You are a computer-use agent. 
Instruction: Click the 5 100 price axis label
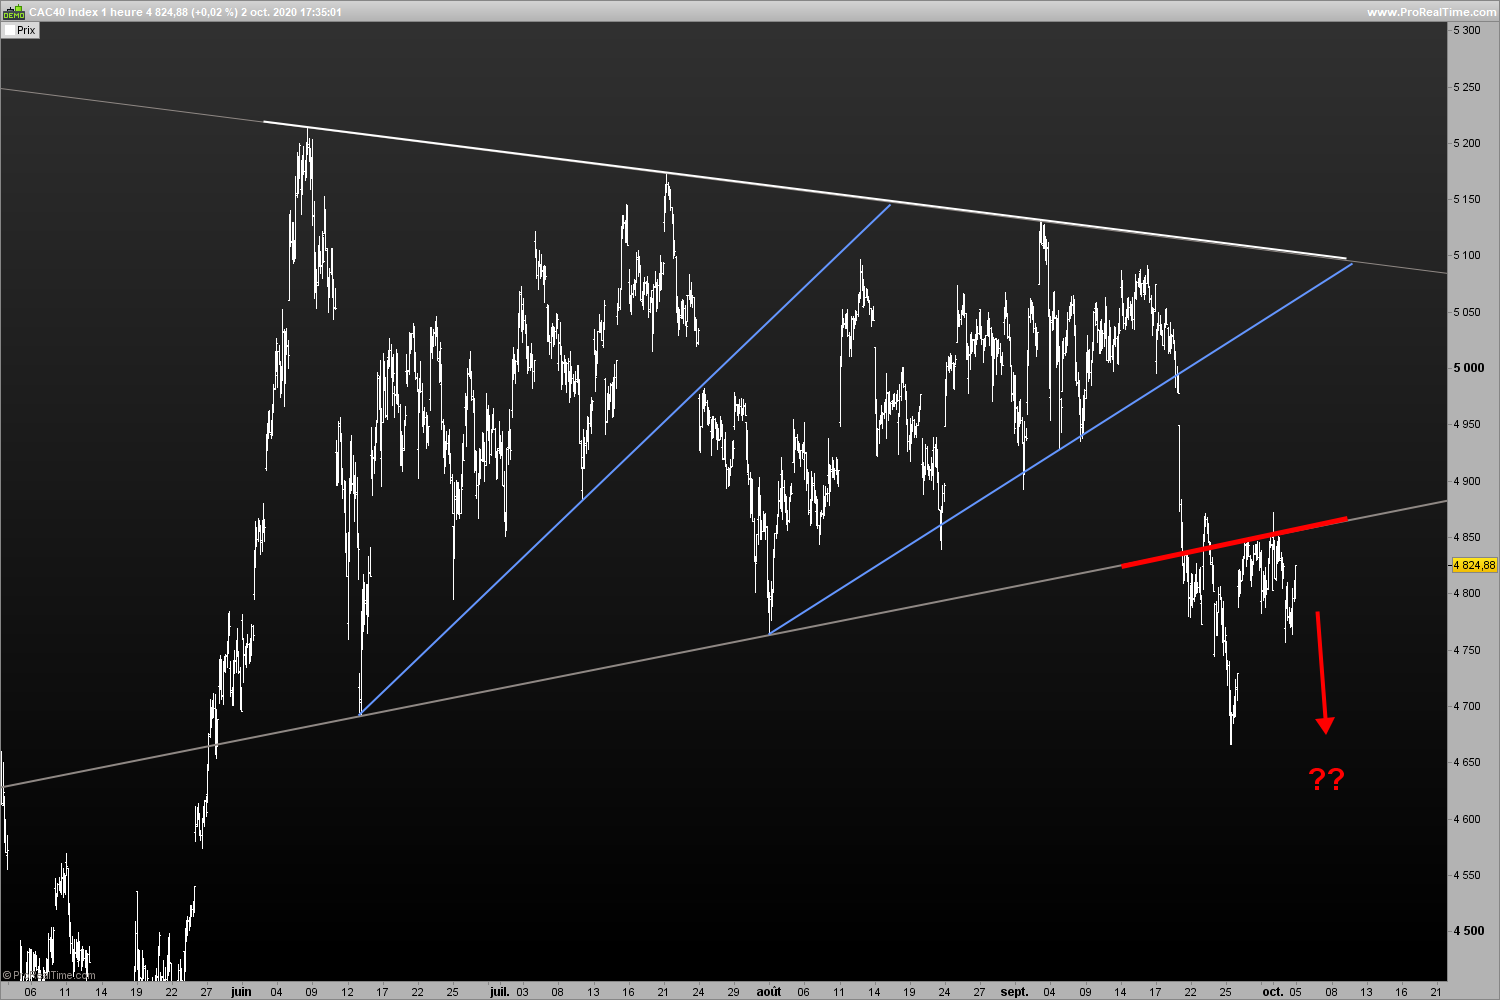1468,256
